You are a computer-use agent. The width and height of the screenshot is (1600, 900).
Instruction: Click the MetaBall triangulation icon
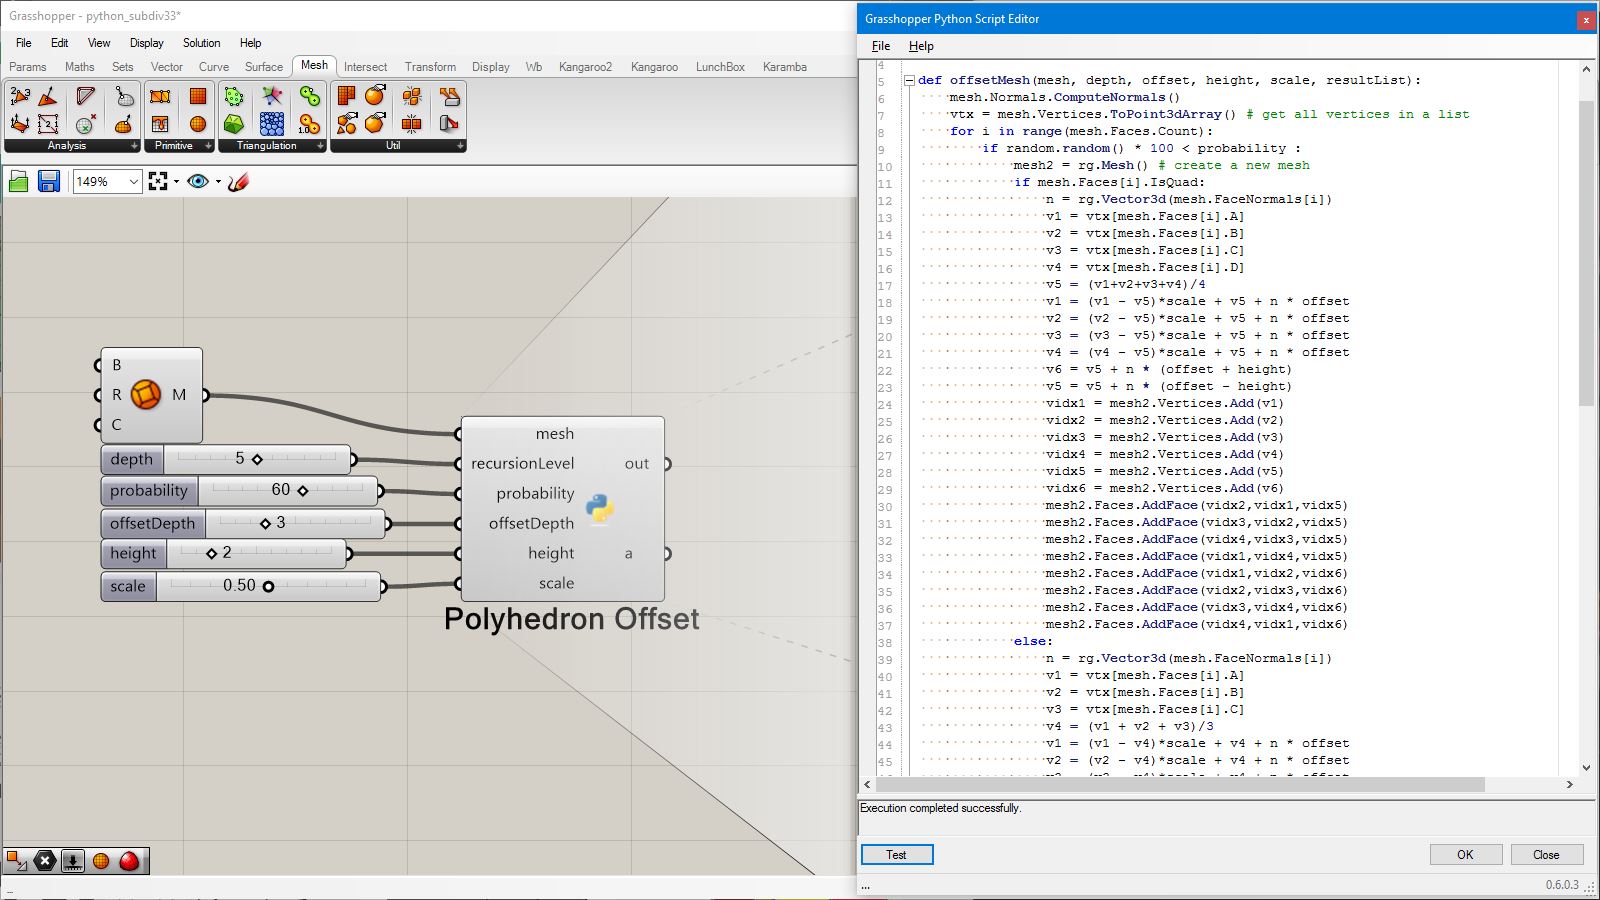coord(310,96)
